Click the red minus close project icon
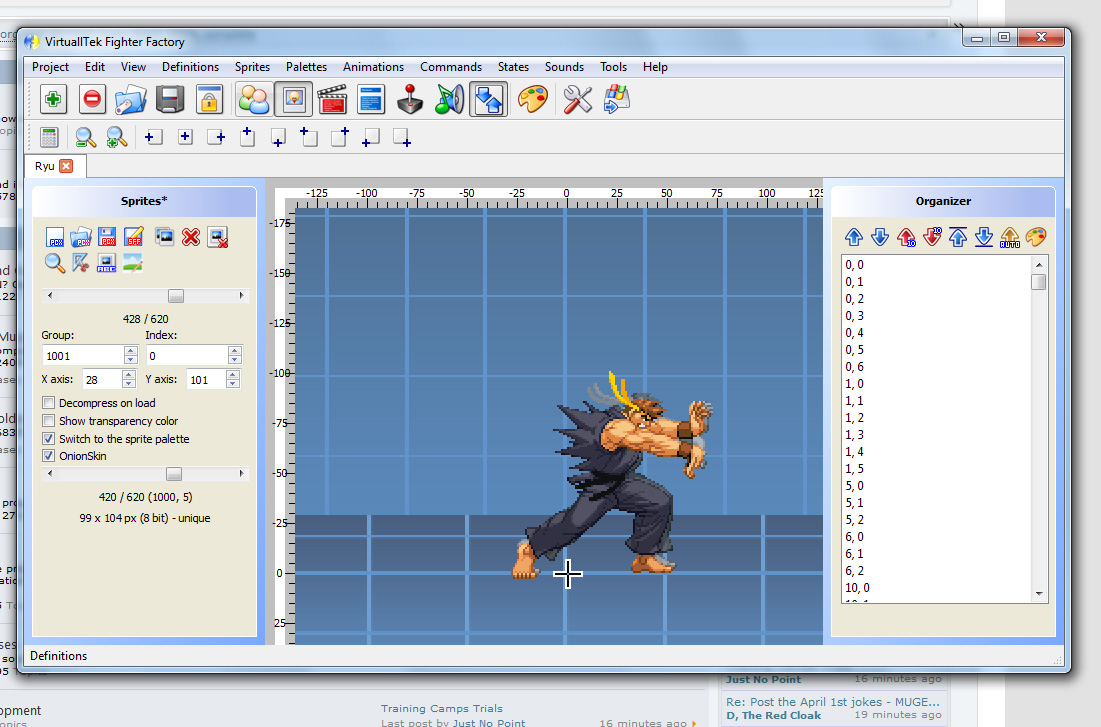Viewport: 1101px width, 727px height. [92, 99]
